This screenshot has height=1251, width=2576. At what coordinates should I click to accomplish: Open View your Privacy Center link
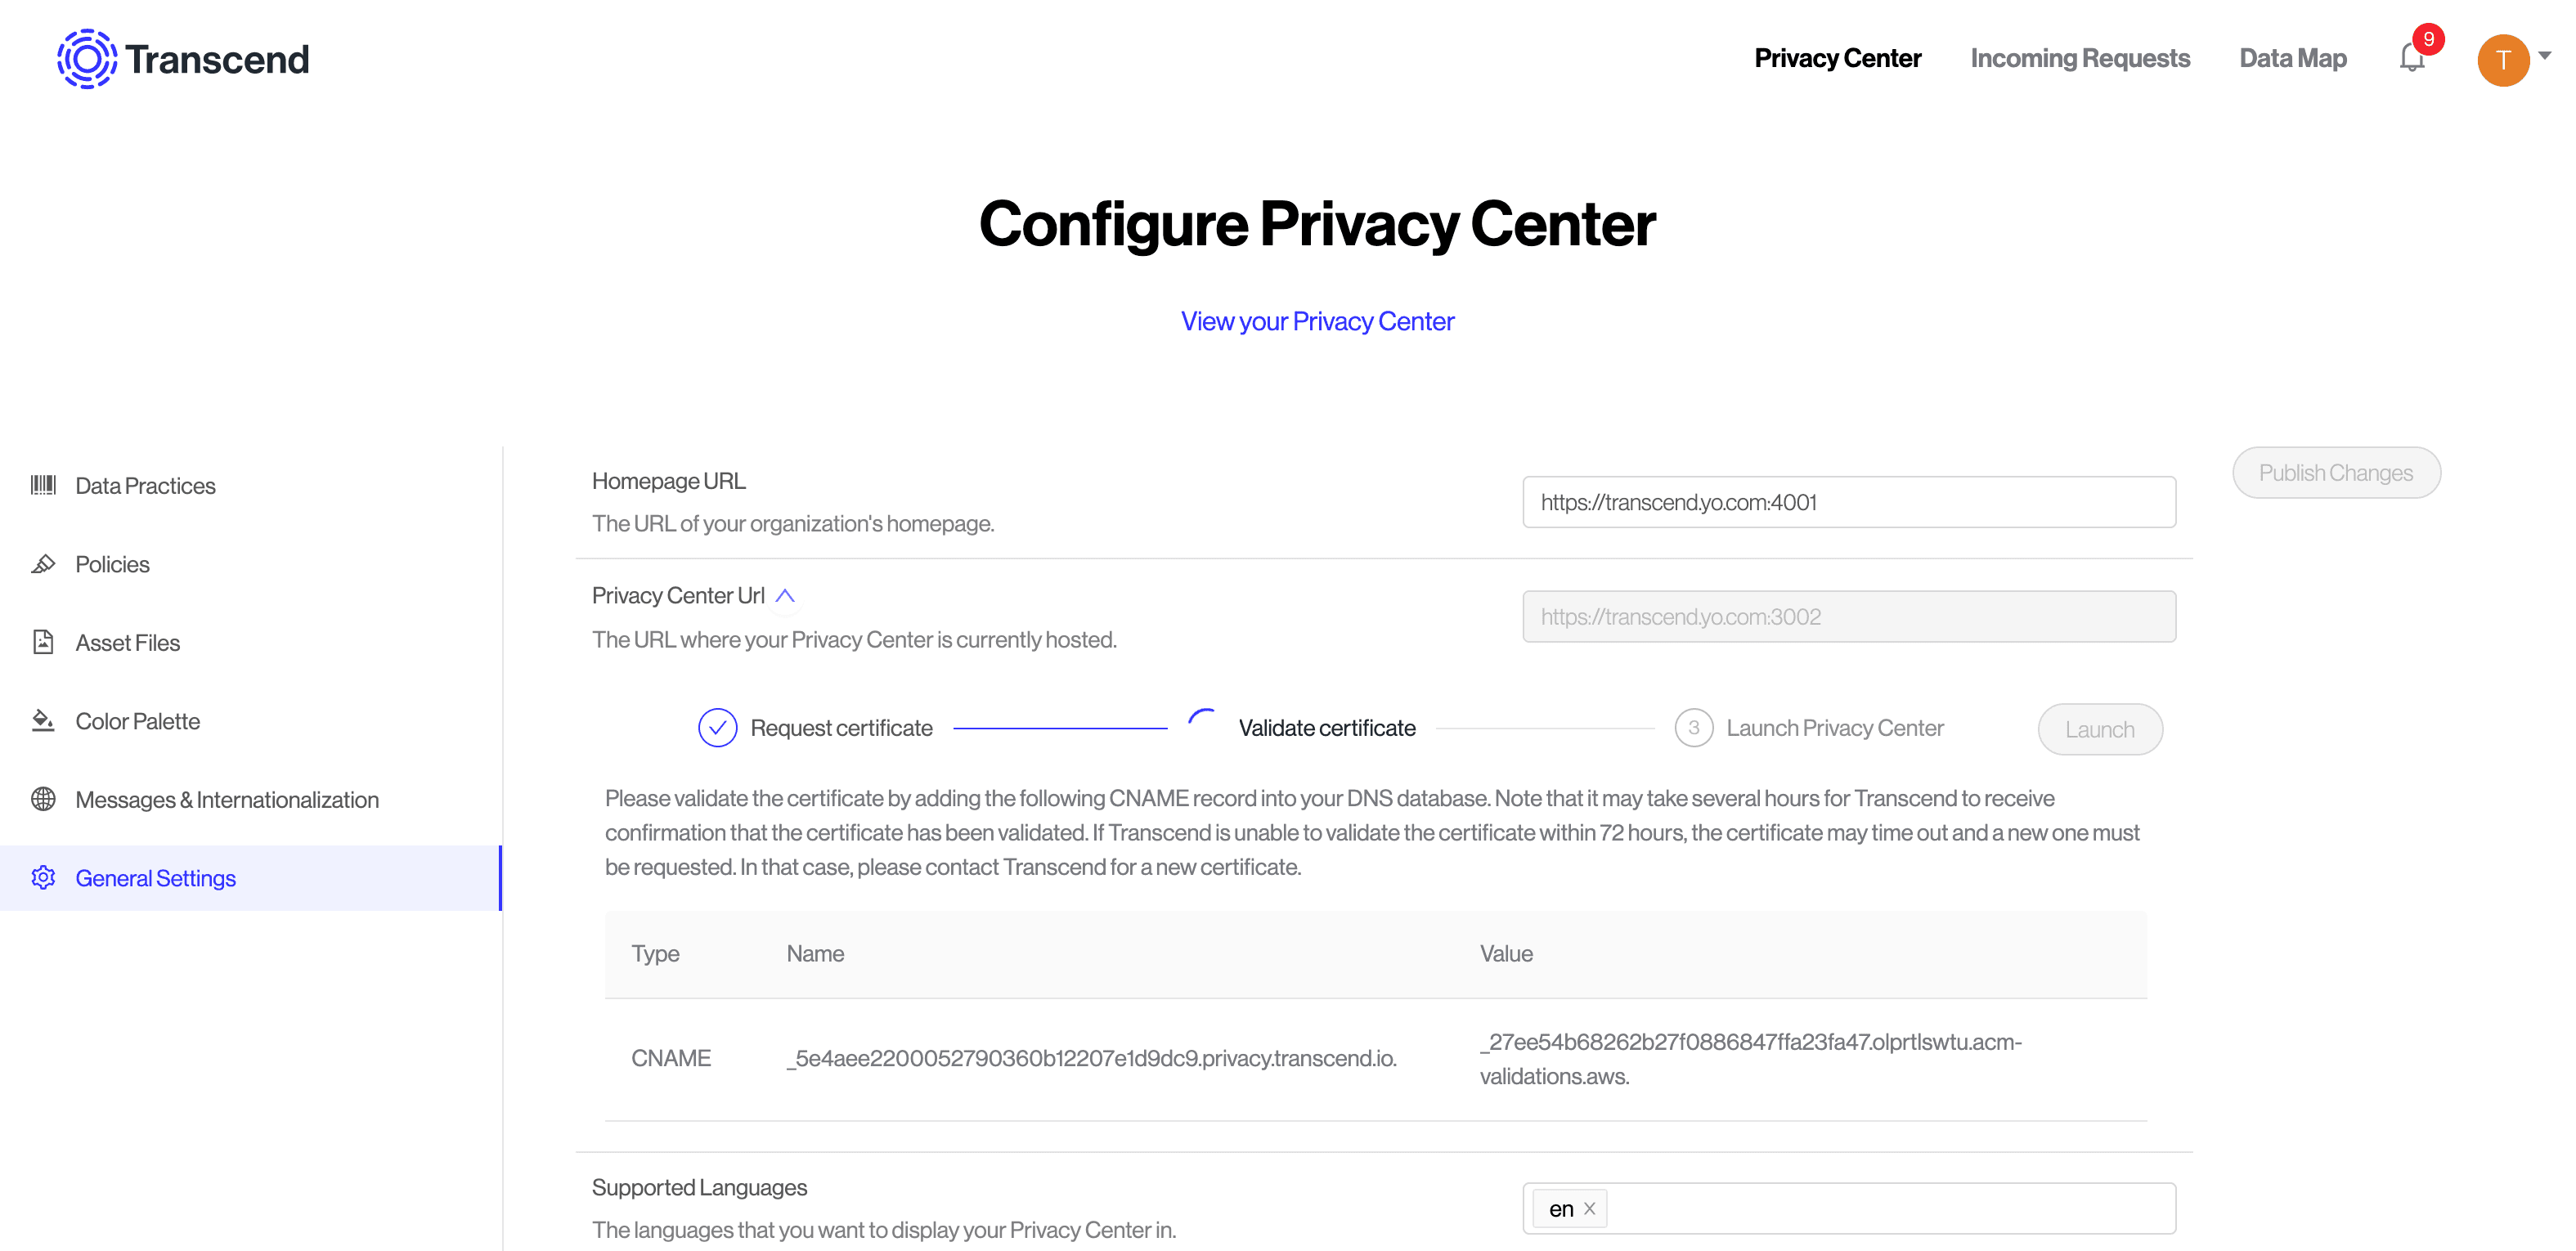click(x=1317, y=321)
